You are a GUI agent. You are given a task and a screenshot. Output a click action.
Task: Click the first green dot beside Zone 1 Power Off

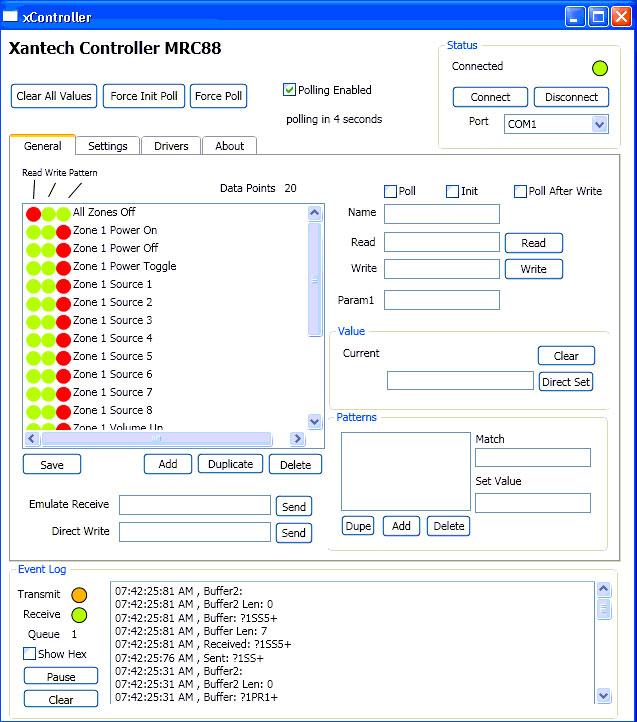[34, 250]
